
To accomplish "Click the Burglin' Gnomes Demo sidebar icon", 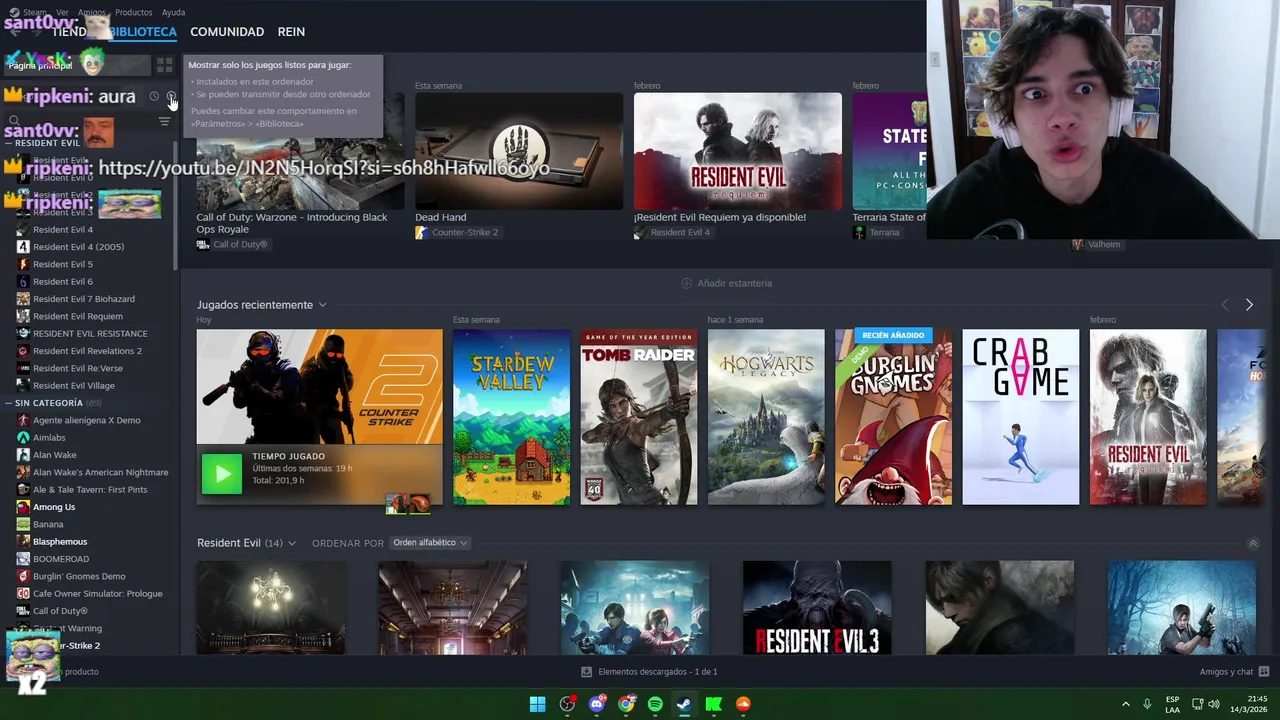I will (23, 576).
